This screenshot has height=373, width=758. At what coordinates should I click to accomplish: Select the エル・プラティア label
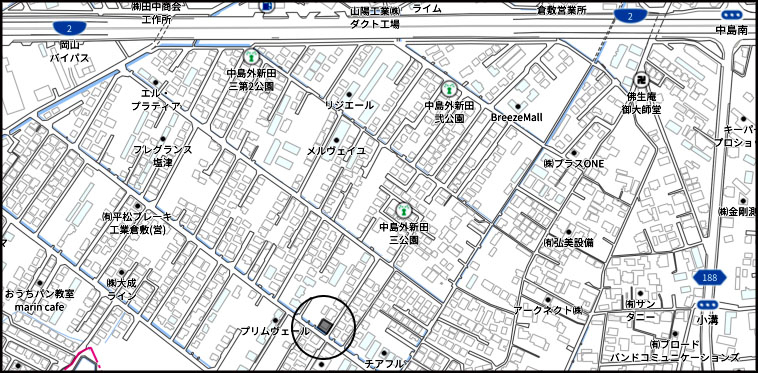pos(156,99)
